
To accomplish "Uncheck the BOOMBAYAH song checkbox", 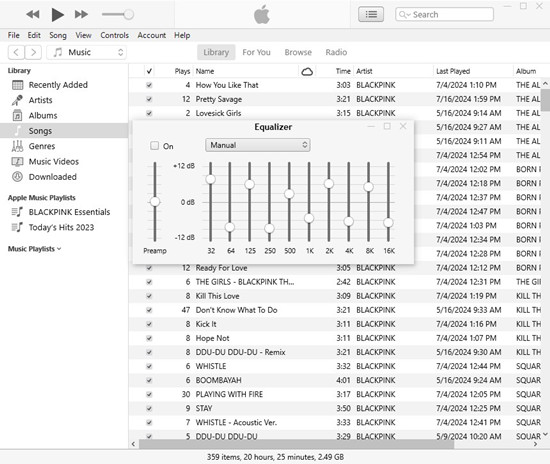I will pyautogui.click(x=149, y=380).
